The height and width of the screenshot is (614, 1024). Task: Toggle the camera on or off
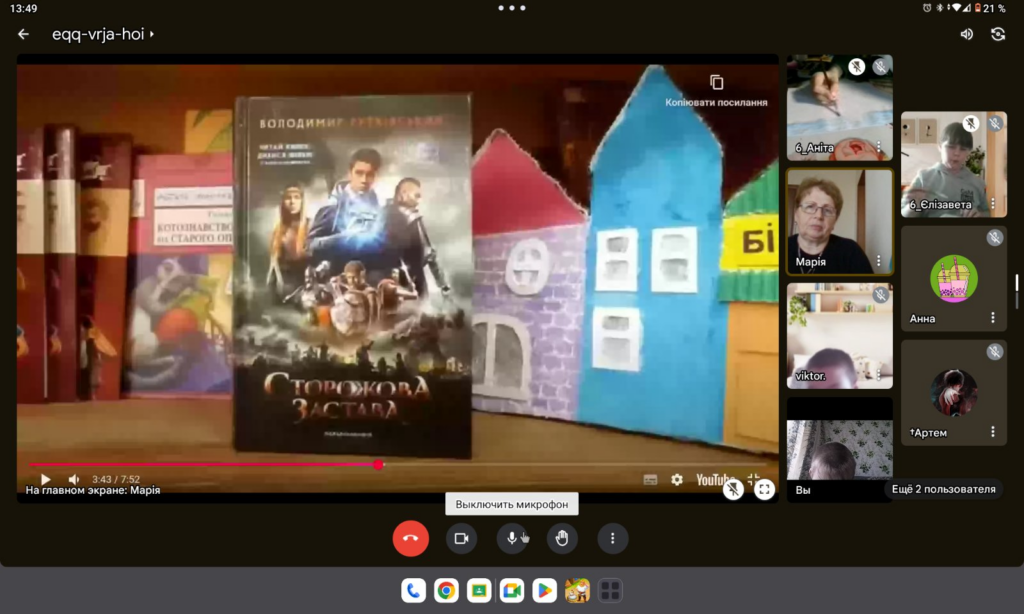coord(461,538)
